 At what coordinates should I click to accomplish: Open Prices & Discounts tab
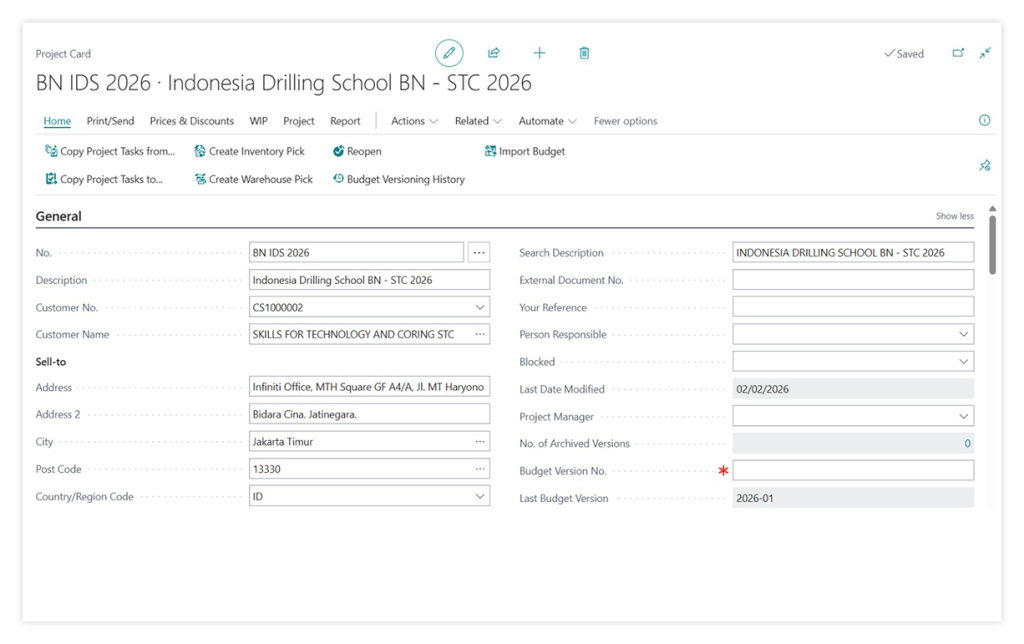pyautogui.click(x=191, y=121)
